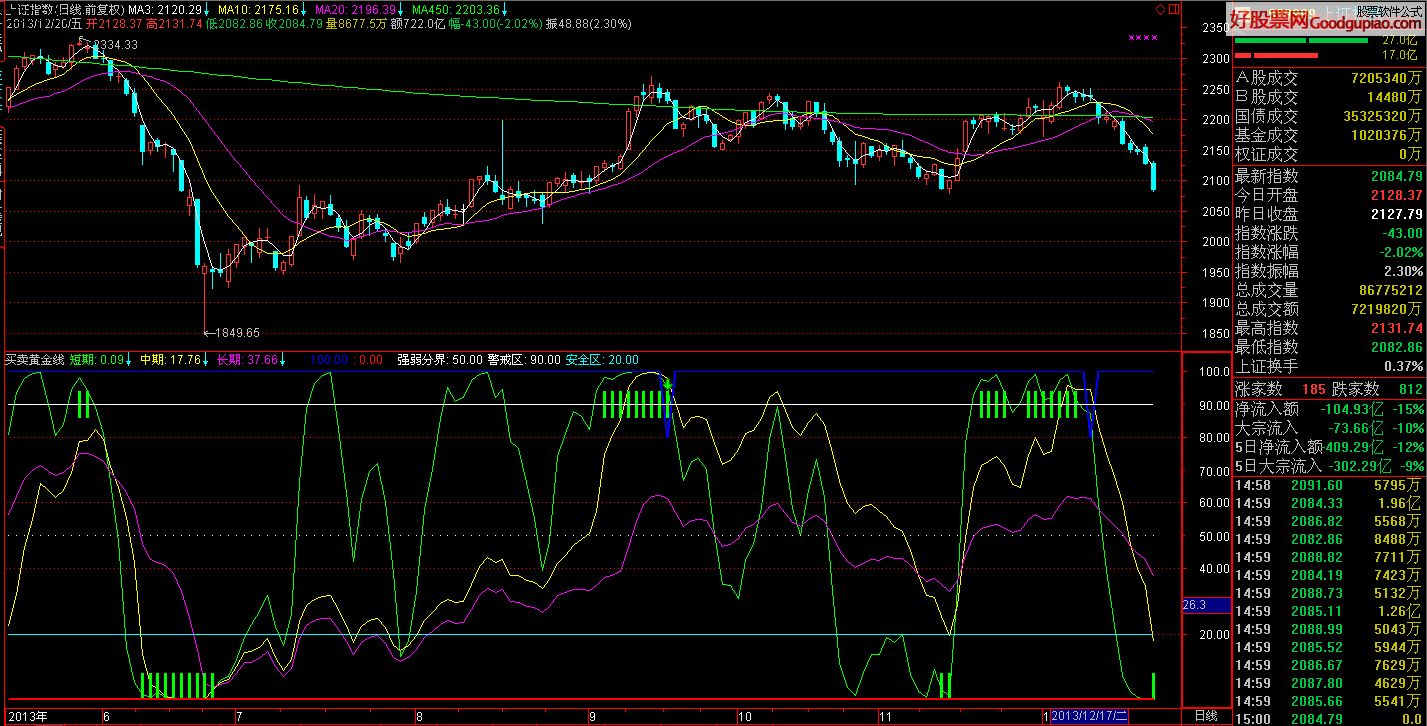
Task: Click the 总成交额 7219820万 value
Action: pos(1385,309)
